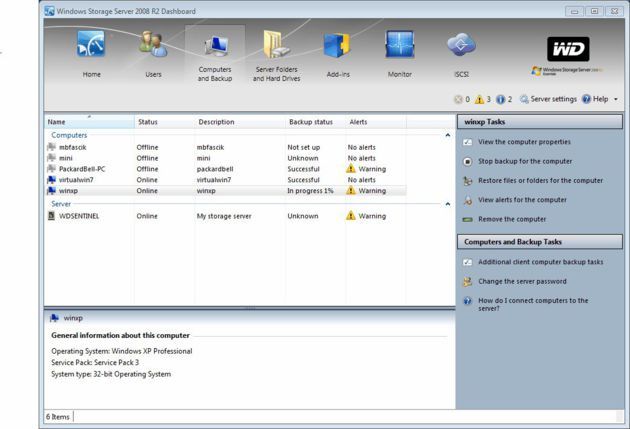Screen dimensions: 630x429
Task: Open the Help link
Action: click(x=595, y=99)
